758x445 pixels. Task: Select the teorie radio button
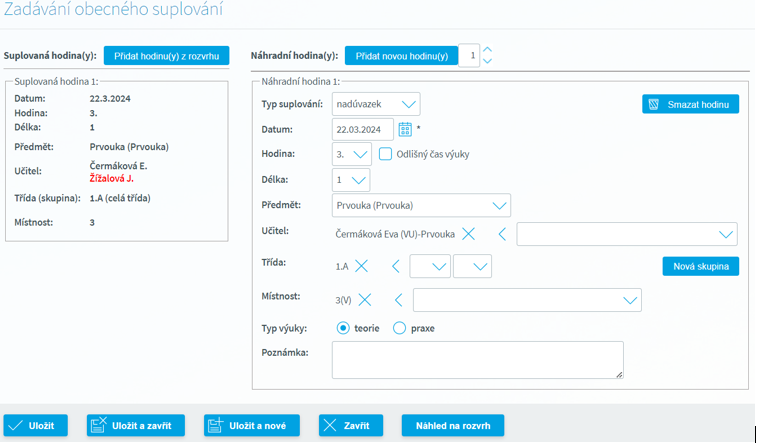(x=343, y=328)
